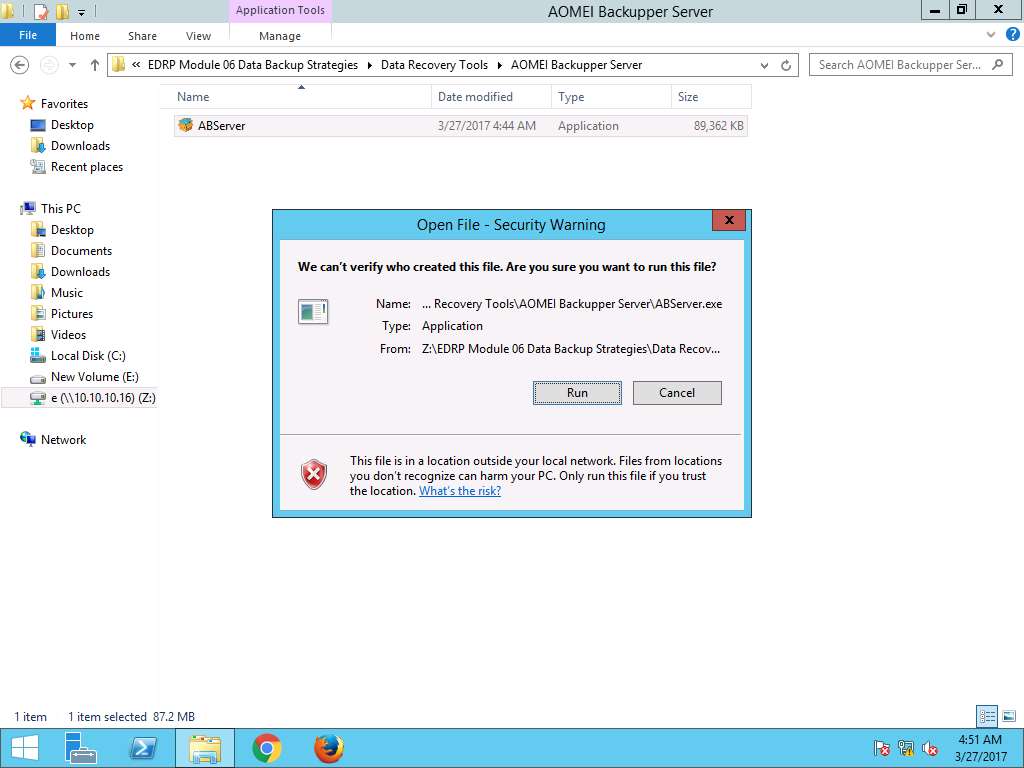1024x768 pixels.
Task: Open the Windows Start button
Action: pos(25,748)
